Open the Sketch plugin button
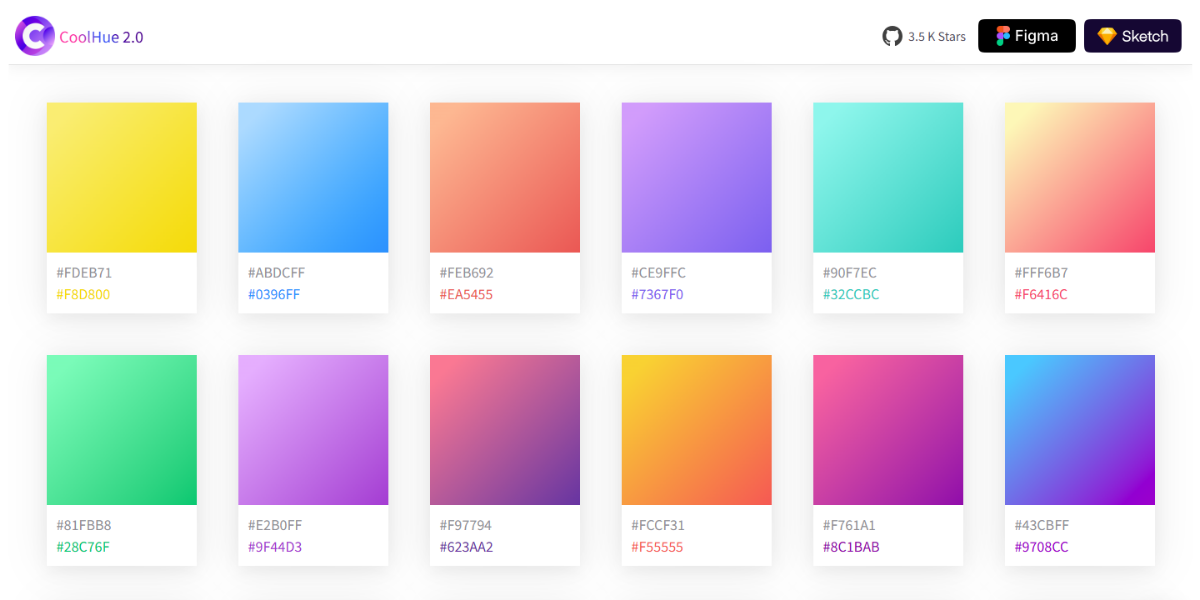Viewport: 1200px width, 600px height. click(x=1132, y=35)
